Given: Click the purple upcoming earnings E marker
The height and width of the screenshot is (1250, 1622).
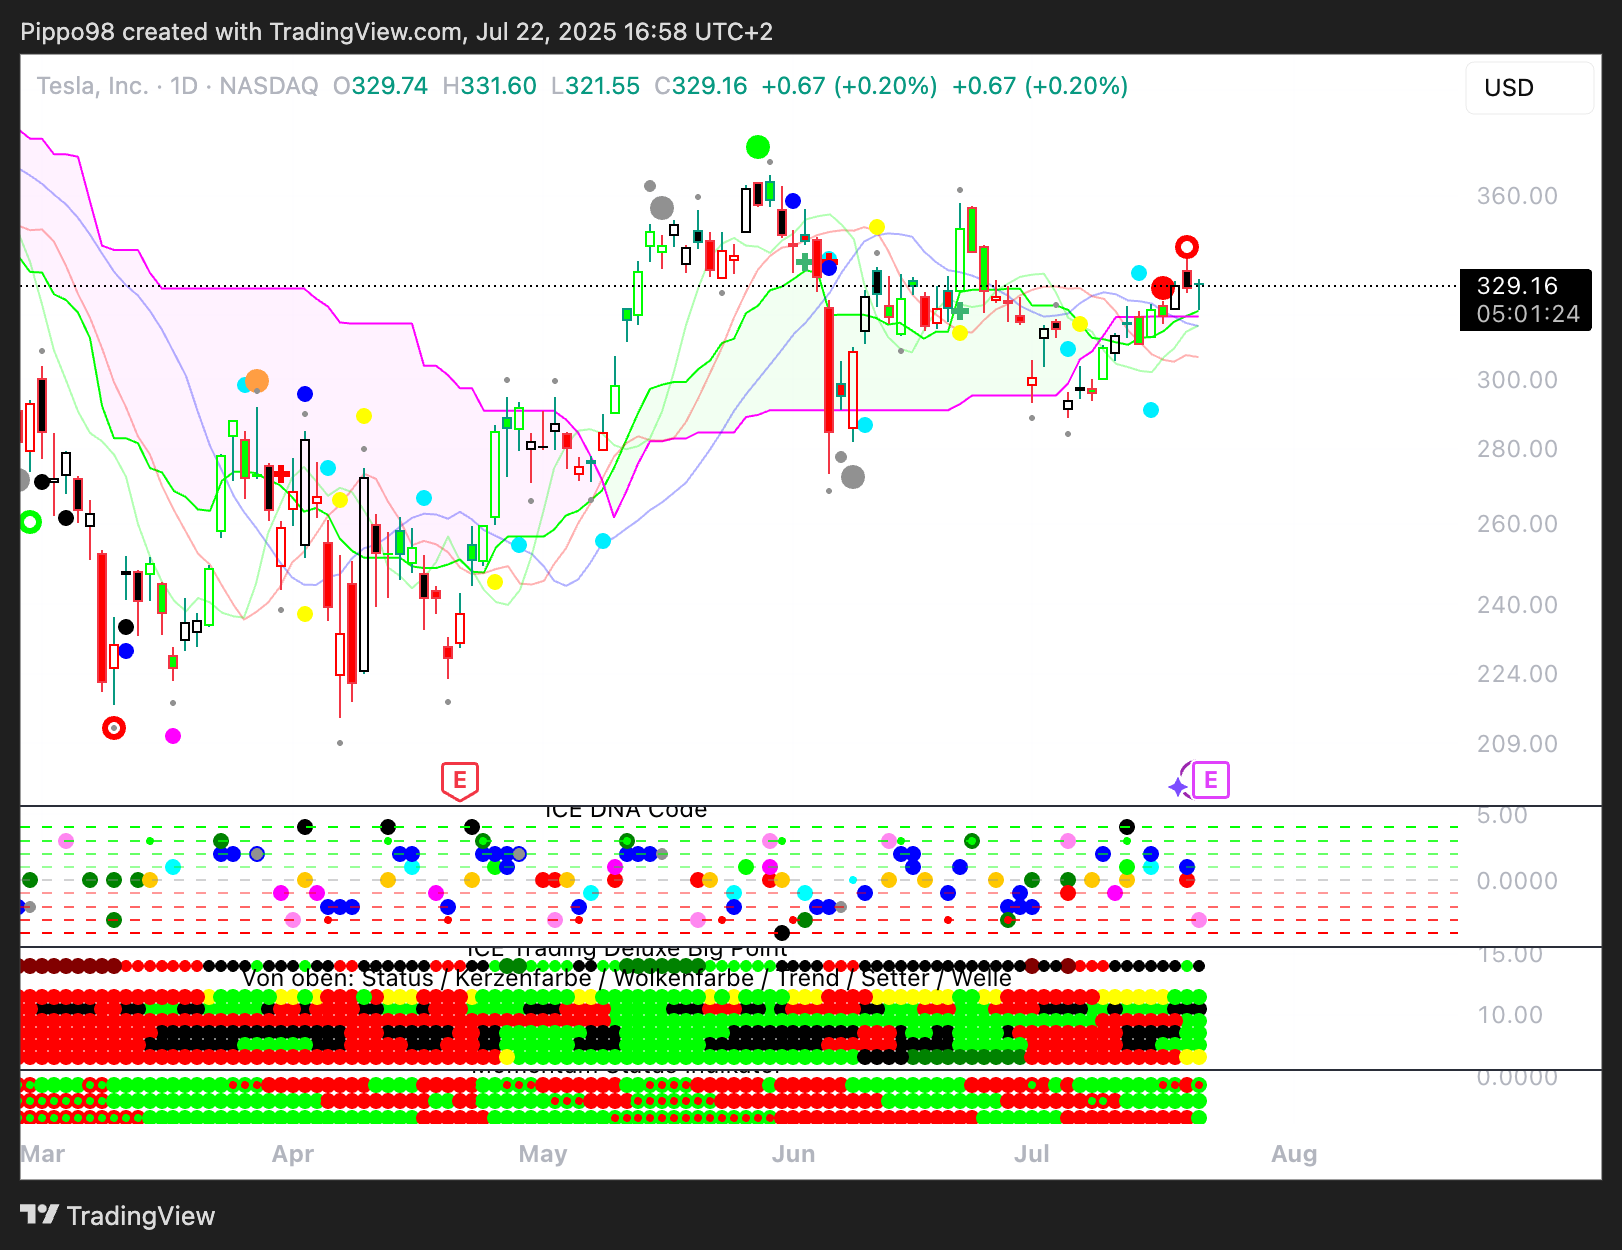Looking at the screenshot, I should (x=1211, y=780).
